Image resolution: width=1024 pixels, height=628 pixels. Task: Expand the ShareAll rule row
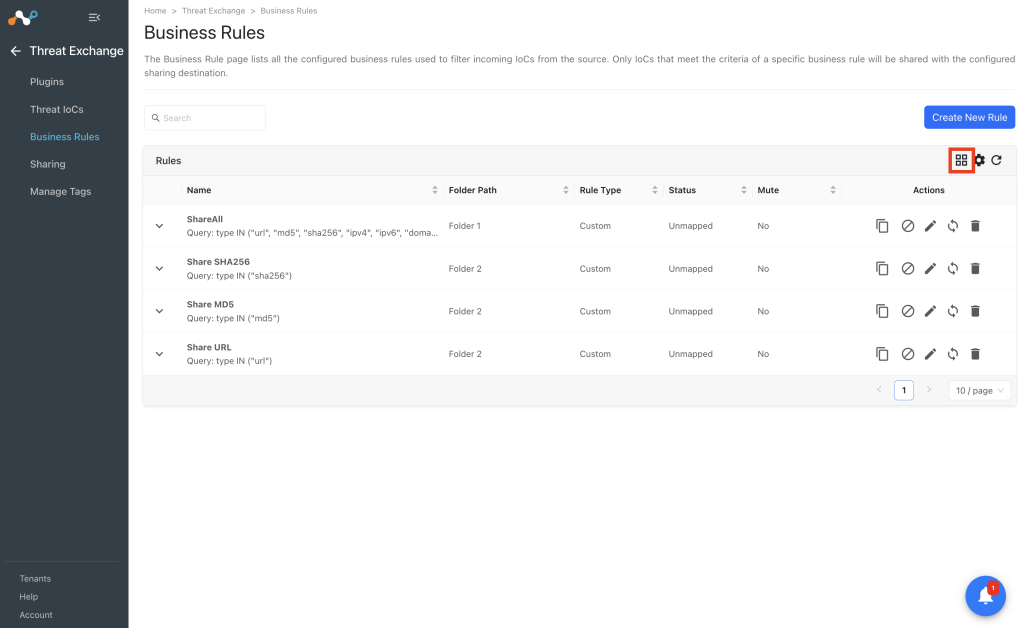click(x=159, y=226)
